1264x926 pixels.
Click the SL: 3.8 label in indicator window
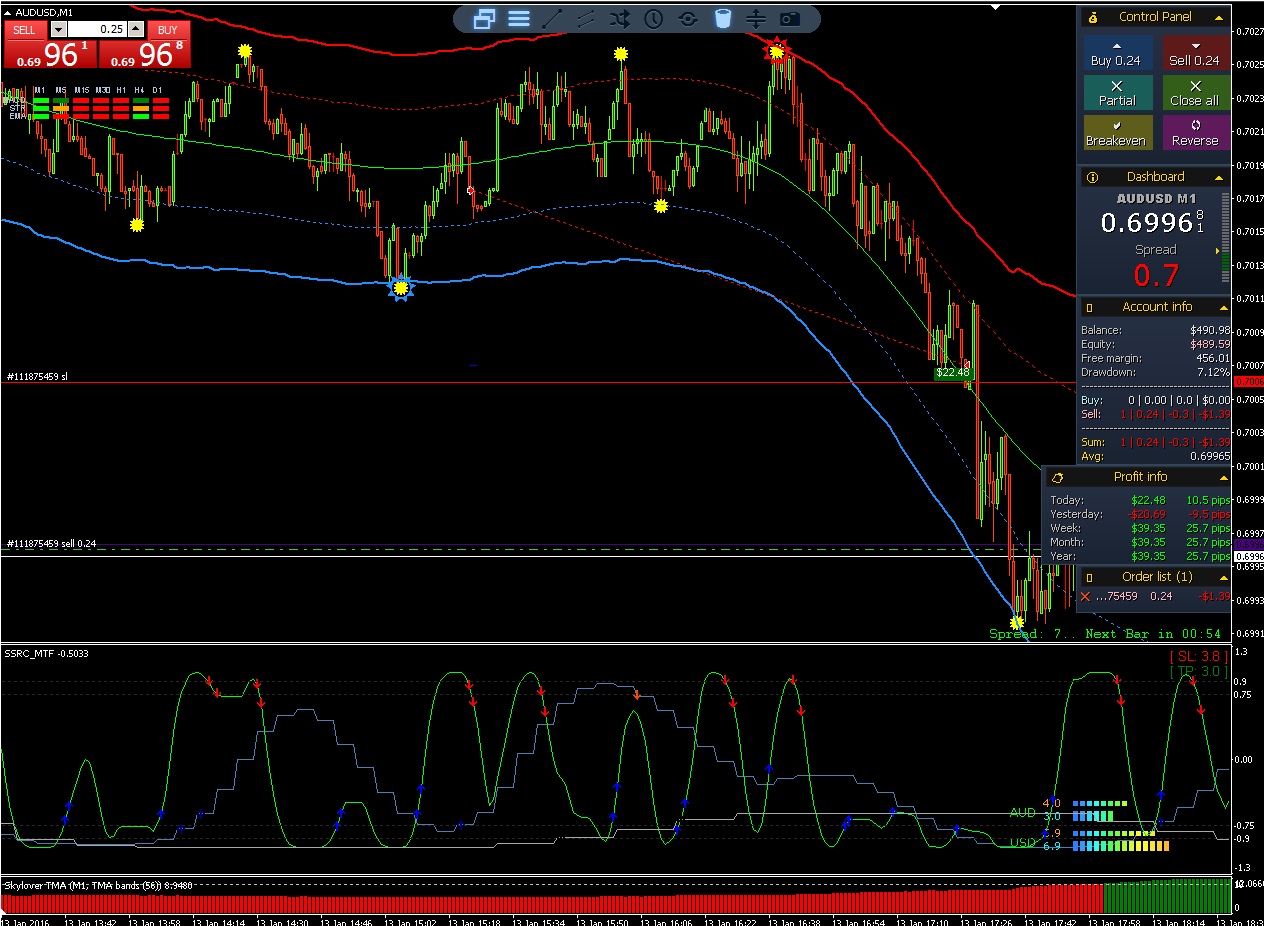click(1201, 657)
